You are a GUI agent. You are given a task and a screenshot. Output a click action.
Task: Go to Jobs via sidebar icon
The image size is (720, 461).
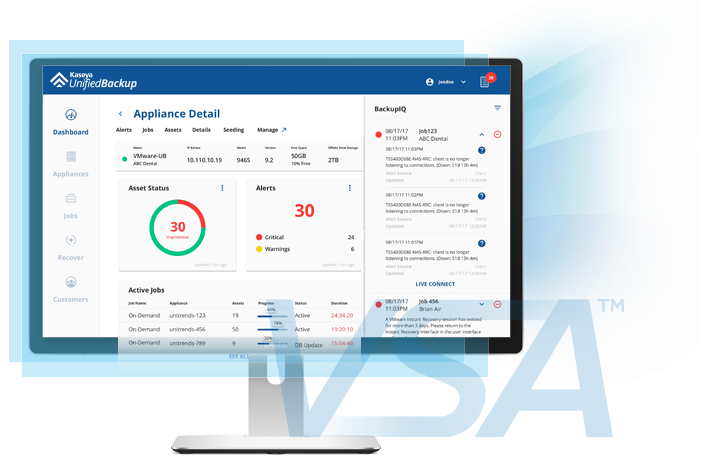click(71, 198)
